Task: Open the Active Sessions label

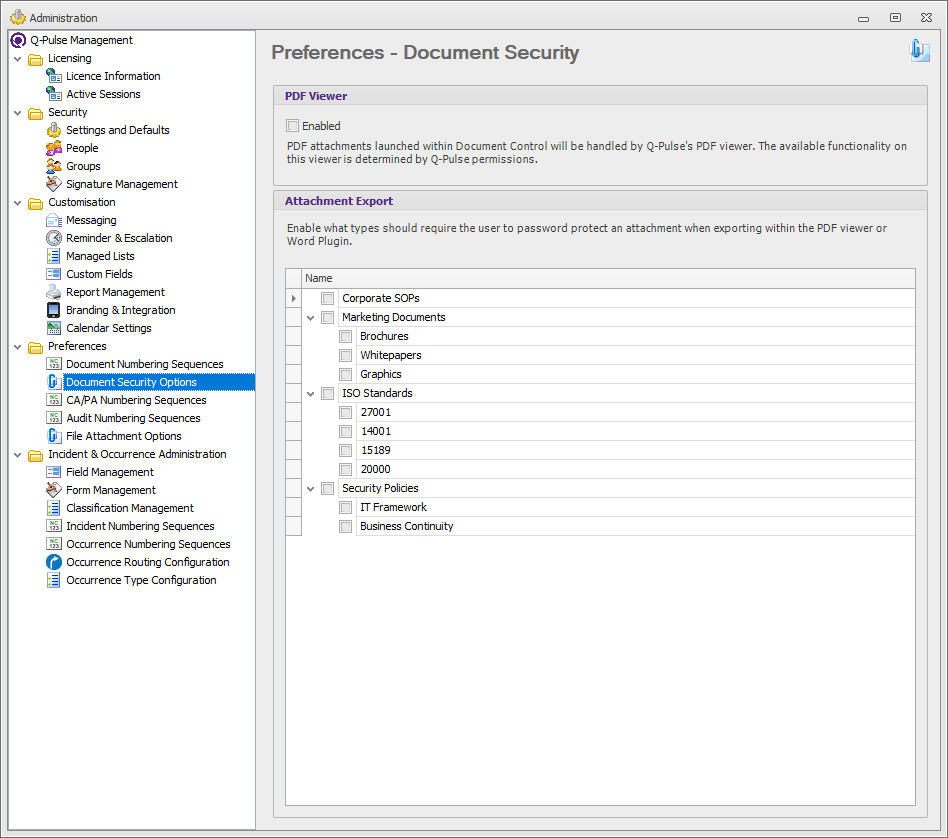Action: click(103, 94)
